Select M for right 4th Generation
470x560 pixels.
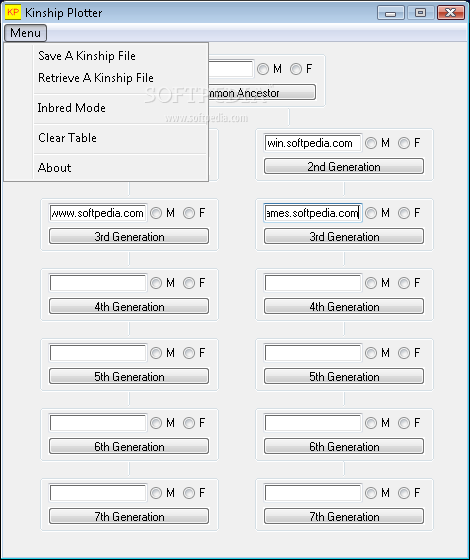pyautogui.click(x=371, y=283)
